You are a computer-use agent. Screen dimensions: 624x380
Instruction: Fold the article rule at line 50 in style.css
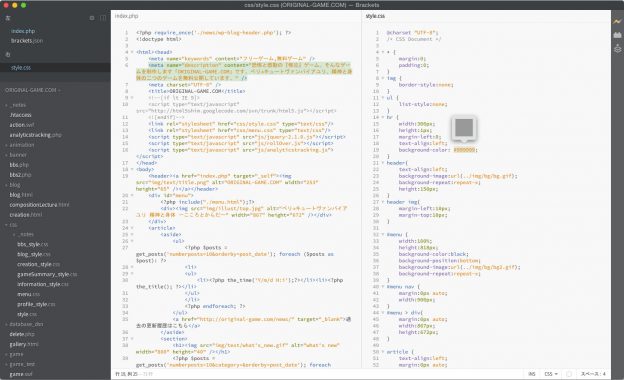click(x=383, y=352)
